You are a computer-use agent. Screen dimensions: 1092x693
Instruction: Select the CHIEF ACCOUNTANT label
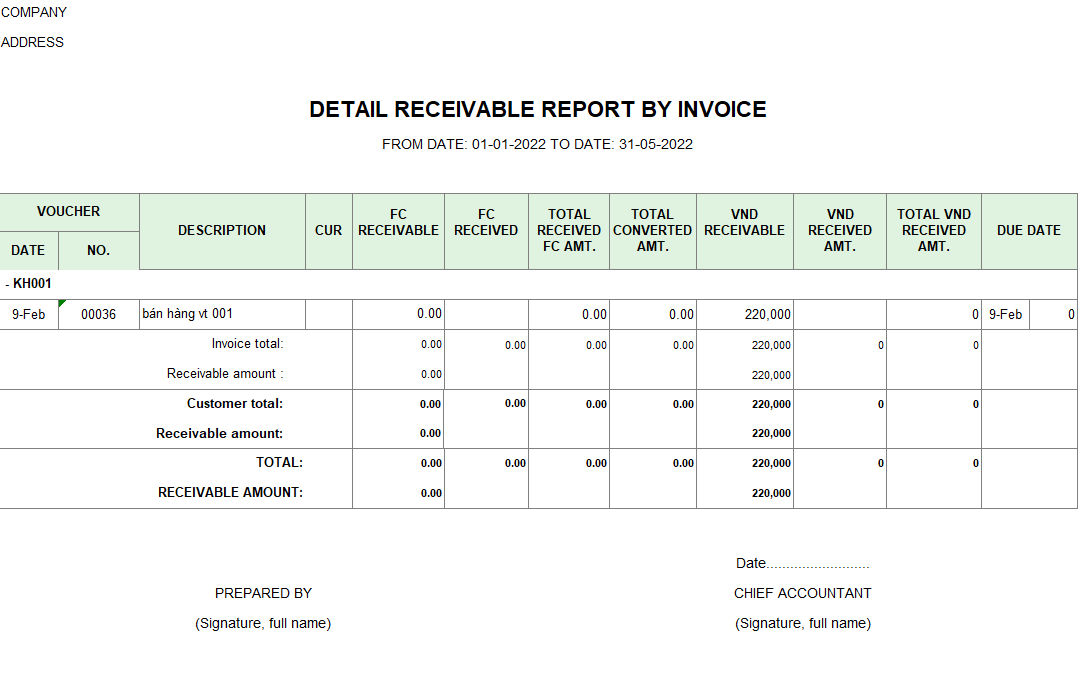[x=802, y=593]
